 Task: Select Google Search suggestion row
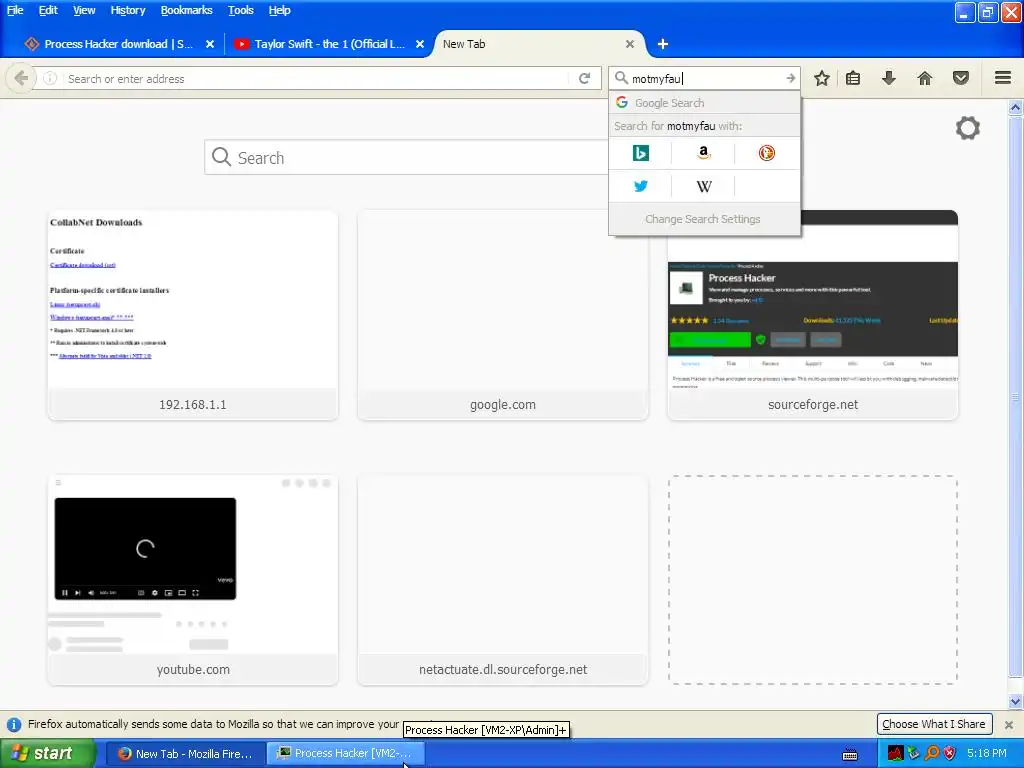coord(704,103)
